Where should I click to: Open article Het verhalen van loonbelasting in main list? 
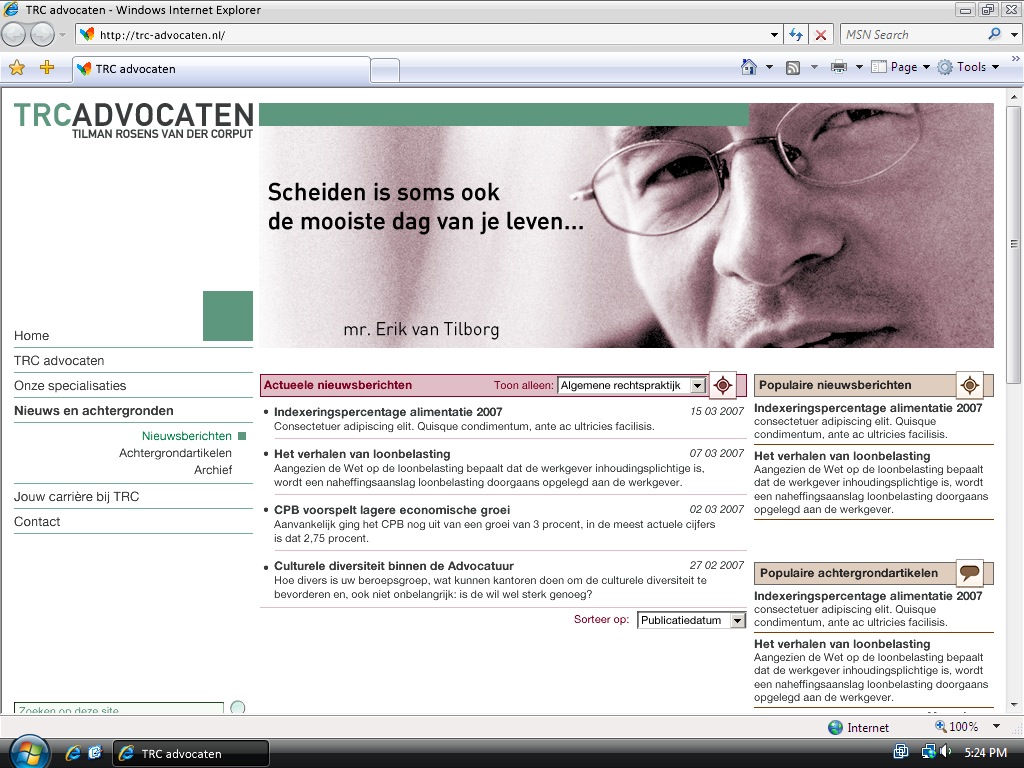(x=362, y=454)
